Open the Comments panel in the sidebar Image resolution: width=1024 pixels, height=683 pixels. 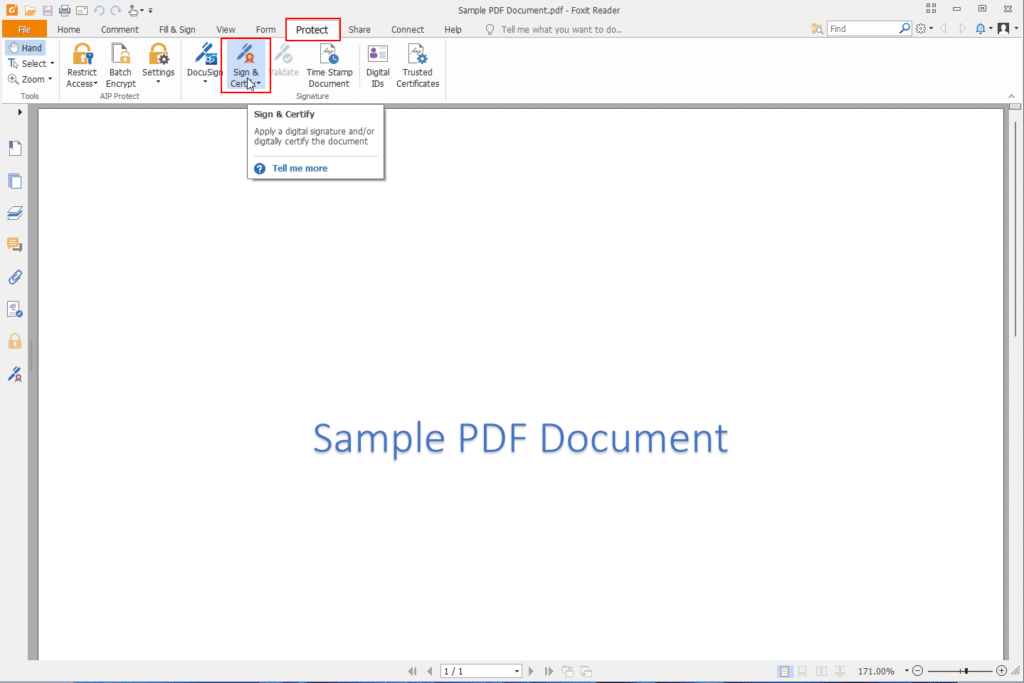point(15,245)
